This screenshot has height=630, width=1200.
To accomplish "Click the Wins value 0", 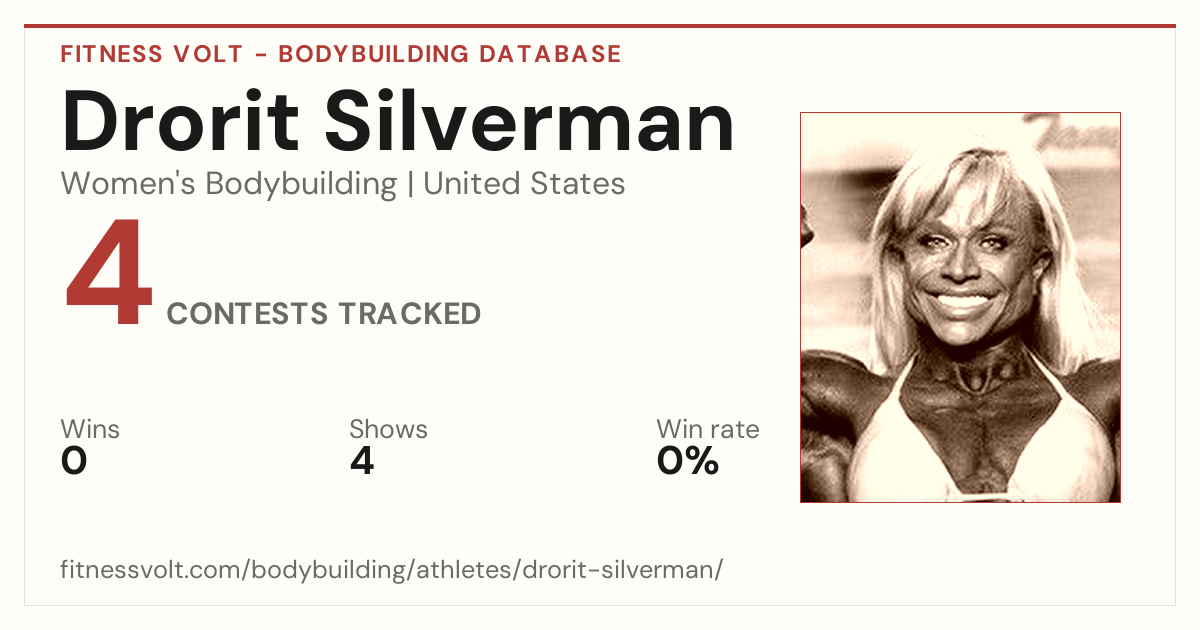I will coord(74,461).
